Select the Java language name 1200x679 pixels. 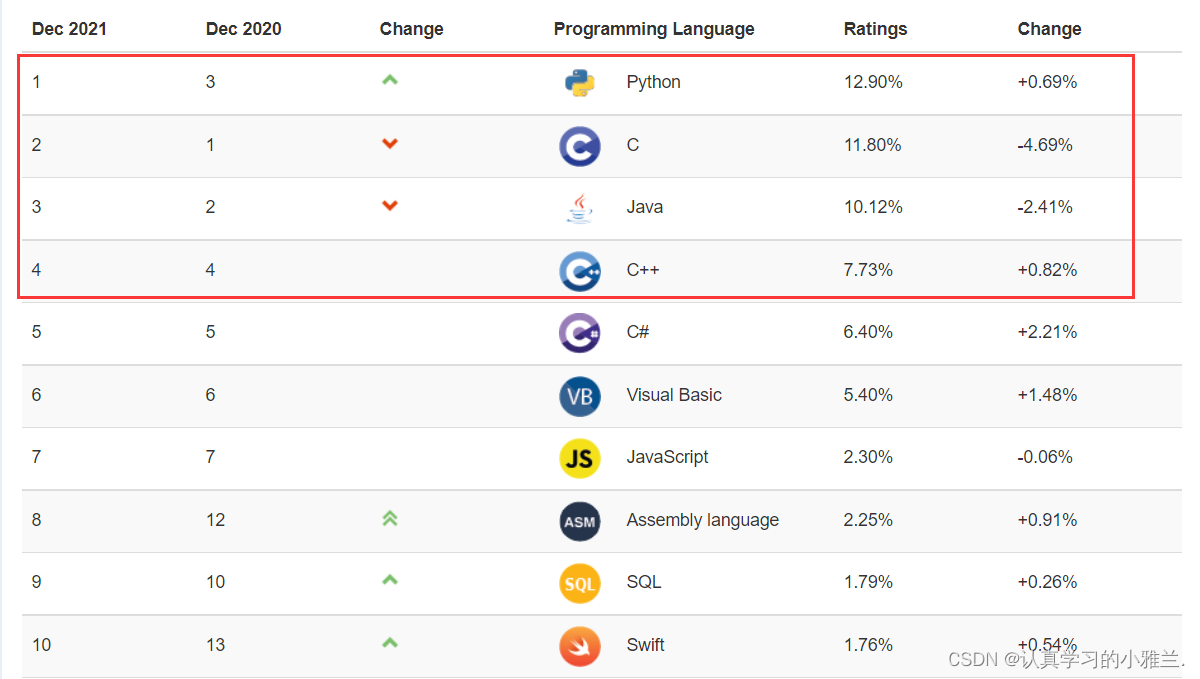click(645, 207)
